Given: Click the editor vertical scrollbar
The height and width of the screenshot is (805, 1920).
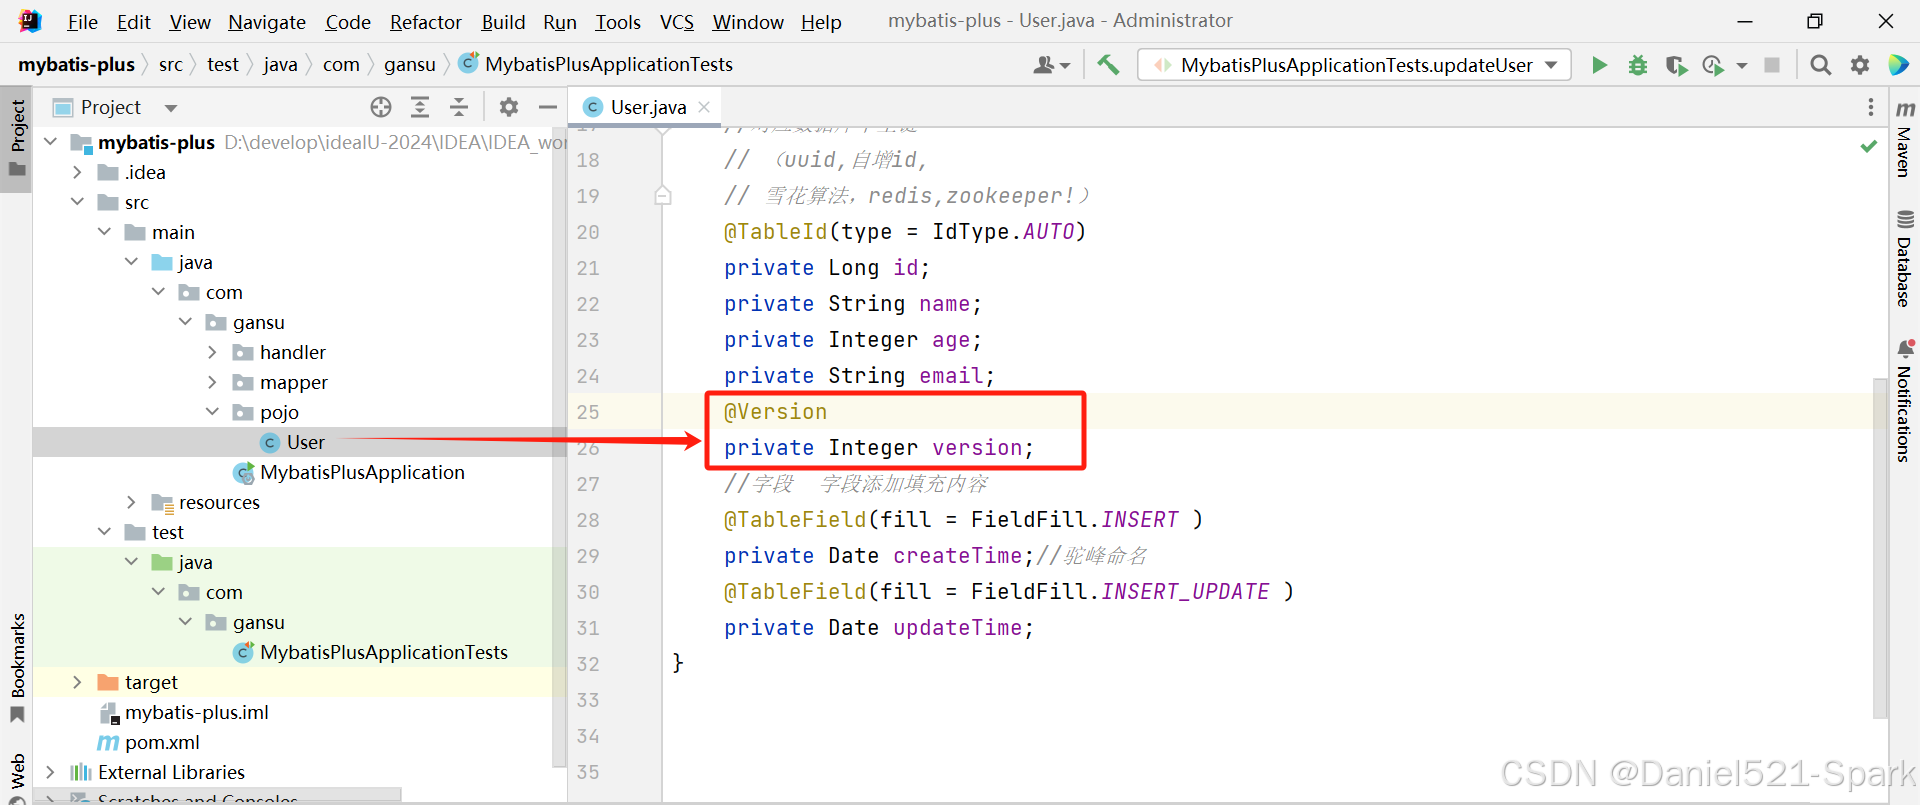Looking at the screenshot, I should click(1880, 548).
